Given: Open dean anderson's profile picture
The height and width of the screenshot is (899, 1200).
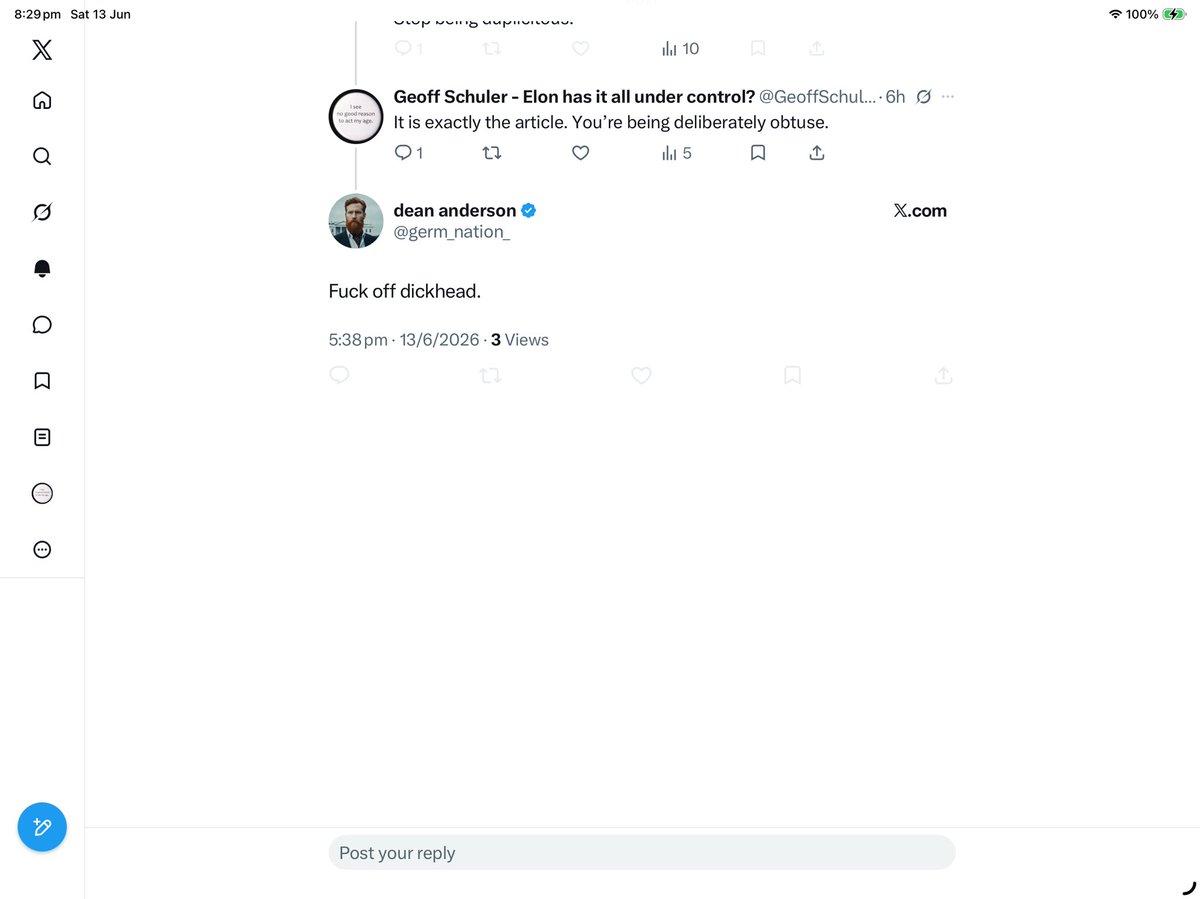Looking at the screenshot, I should click(x=356, y=220).
